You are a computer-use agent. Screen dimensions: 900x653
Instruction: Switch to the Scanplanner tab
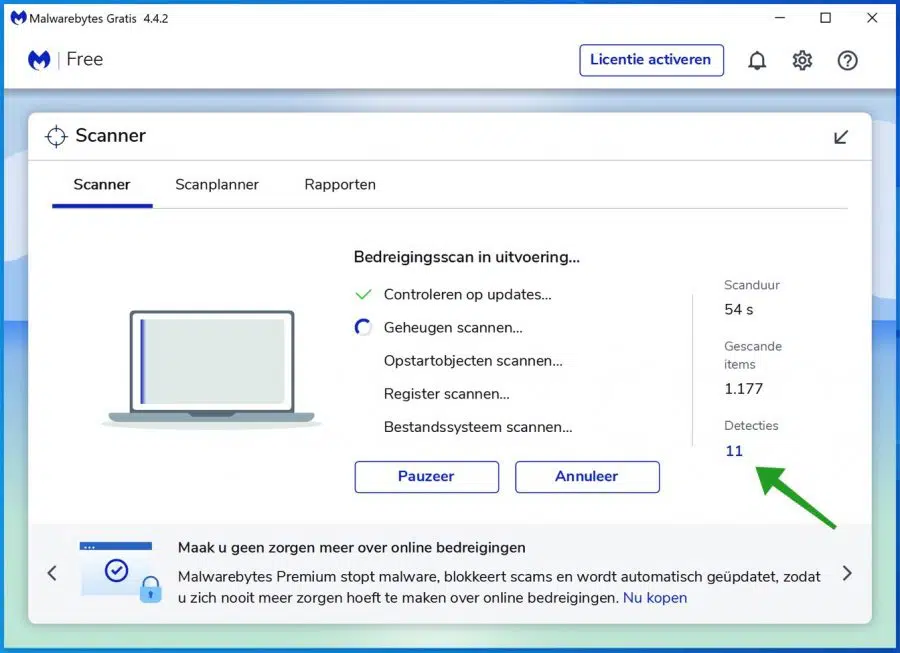(x=217, y=185)
